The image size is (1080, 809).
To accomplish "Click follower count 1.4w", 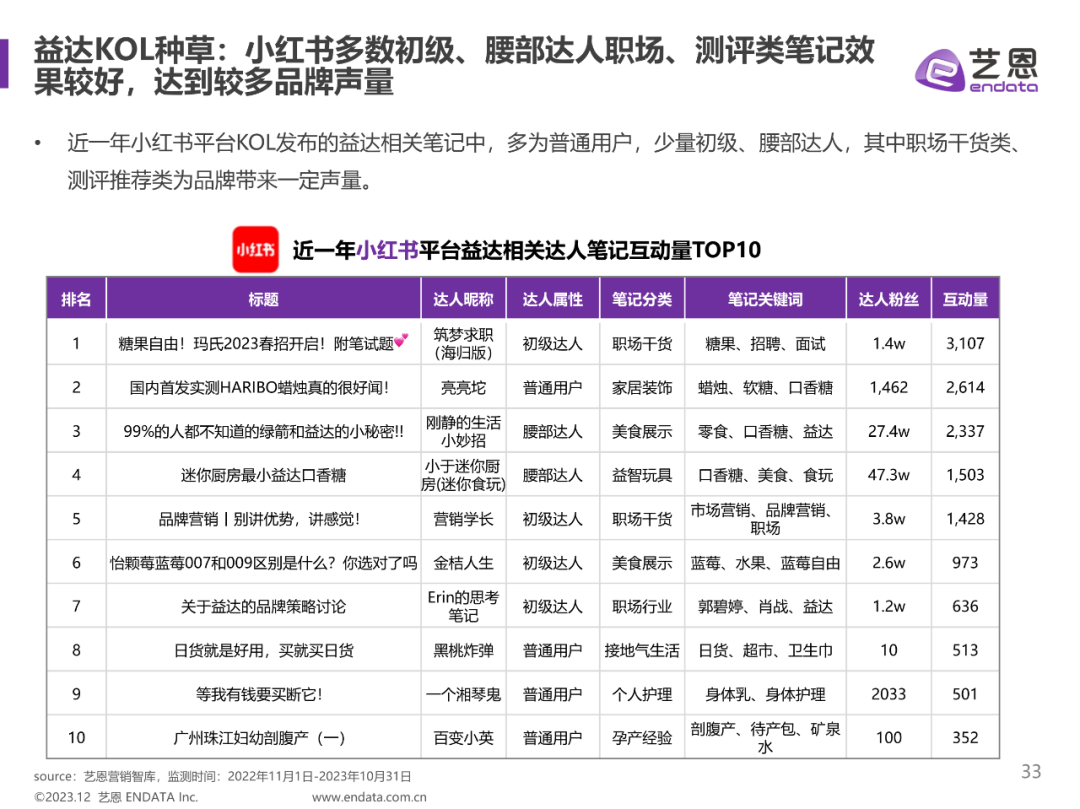I will [889, 343].
